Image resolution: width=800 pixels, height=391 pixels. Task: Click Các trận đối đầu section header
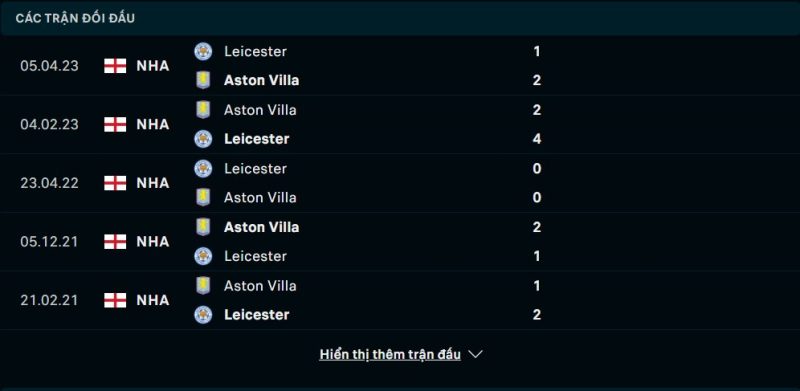pyautogui.click(x=75, y=18)
